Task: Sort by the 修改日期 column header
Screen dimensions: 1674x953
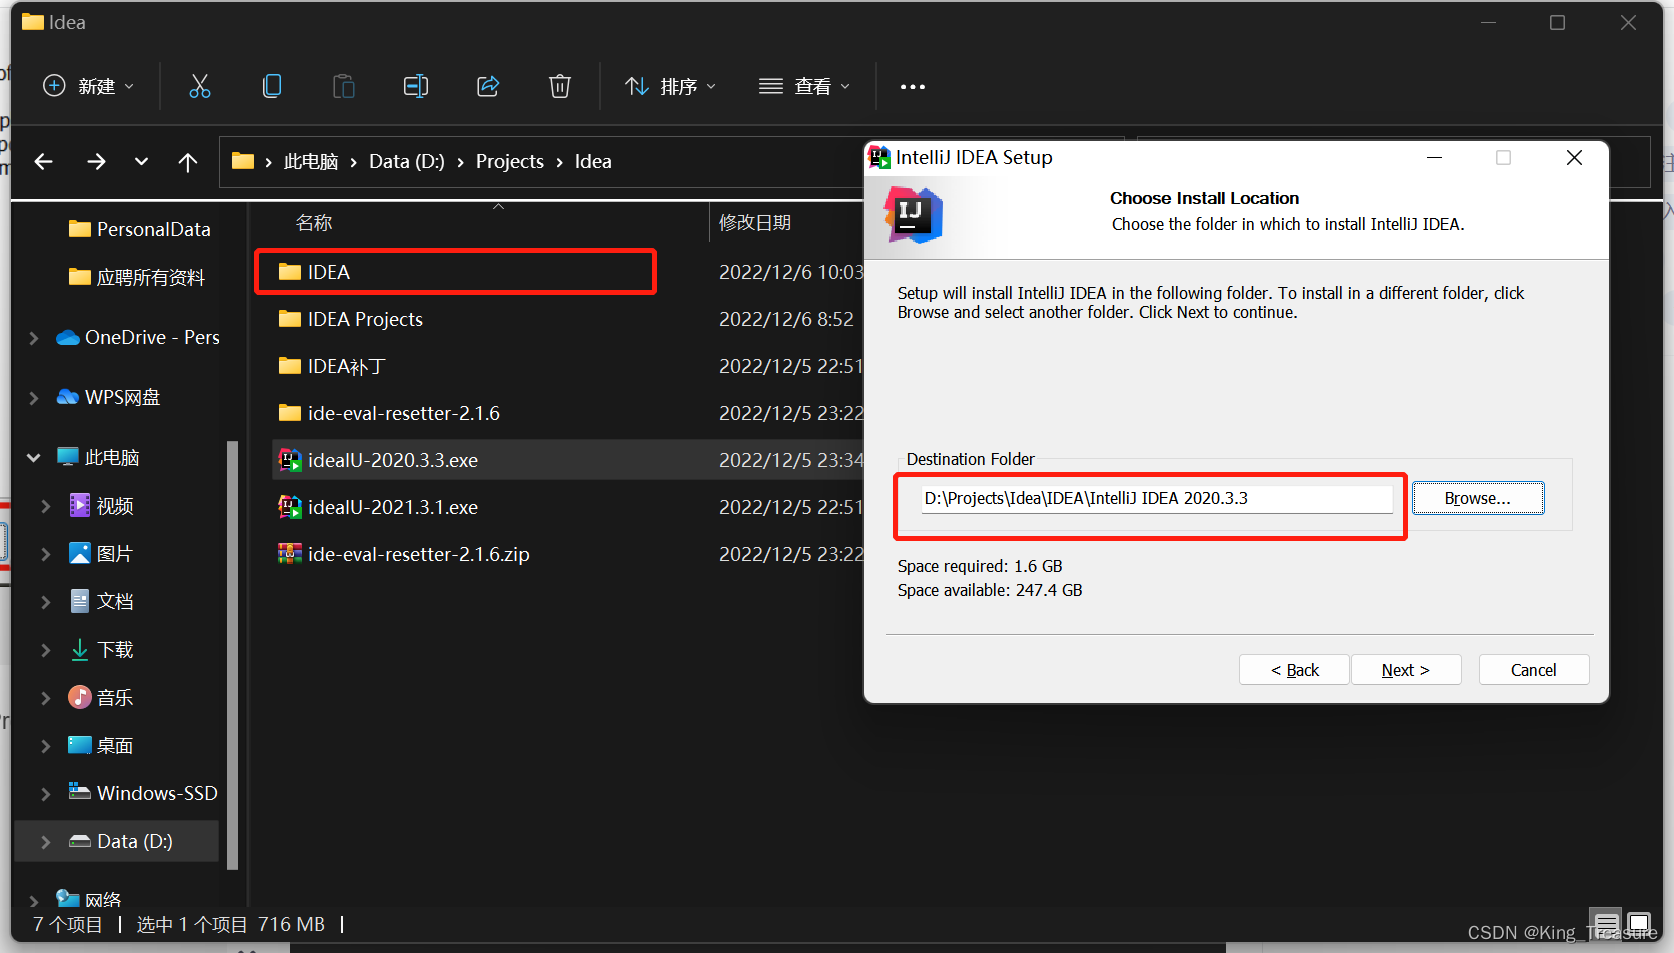Action: click(x=755, y=222)
